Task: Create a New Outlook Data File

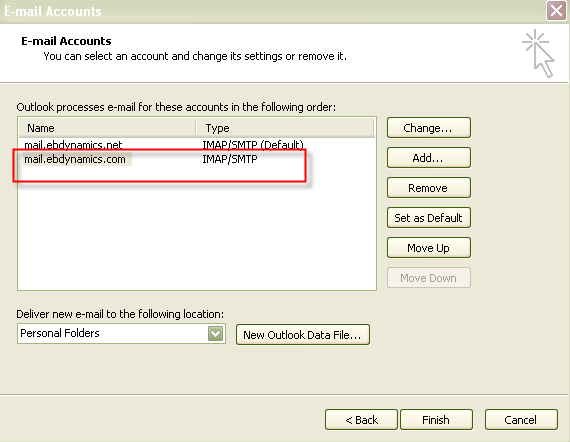Action: (302, 335)
